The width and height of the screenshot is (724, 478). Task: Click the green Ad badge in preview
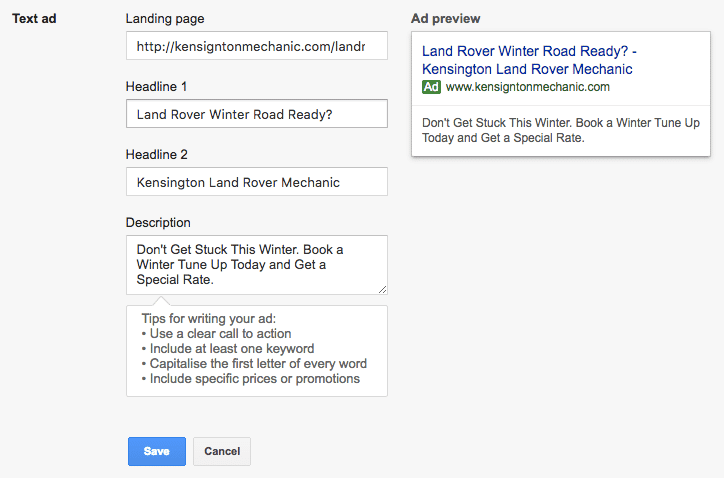[x=431, y=87]
